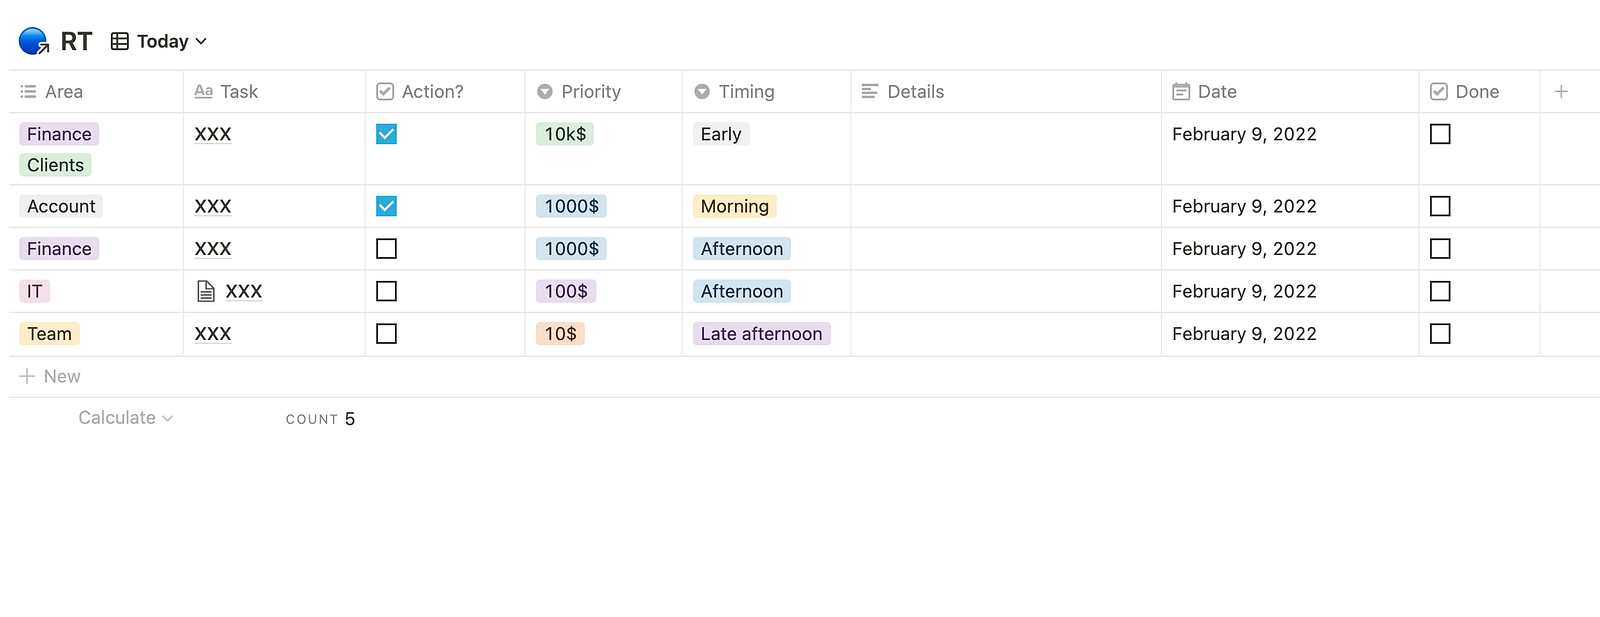Click the blue RT page globe icon
Screen dimensions: 1600x617
33,41
